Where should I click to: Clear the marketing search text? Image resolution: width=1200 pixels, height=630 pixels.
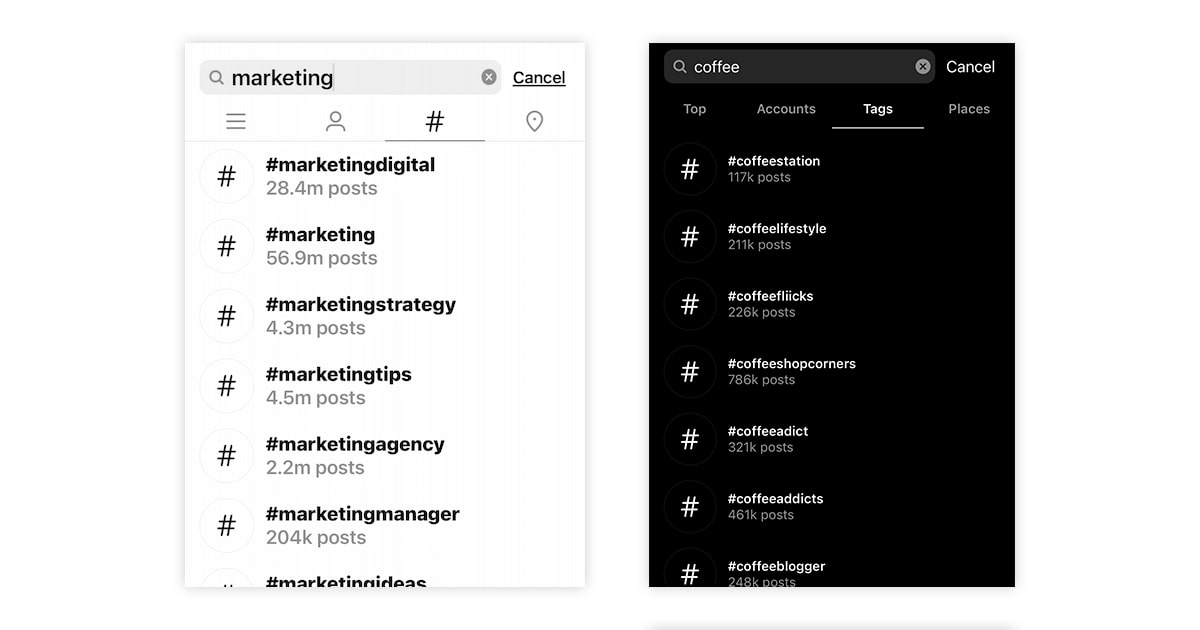(x=488, y=77)
